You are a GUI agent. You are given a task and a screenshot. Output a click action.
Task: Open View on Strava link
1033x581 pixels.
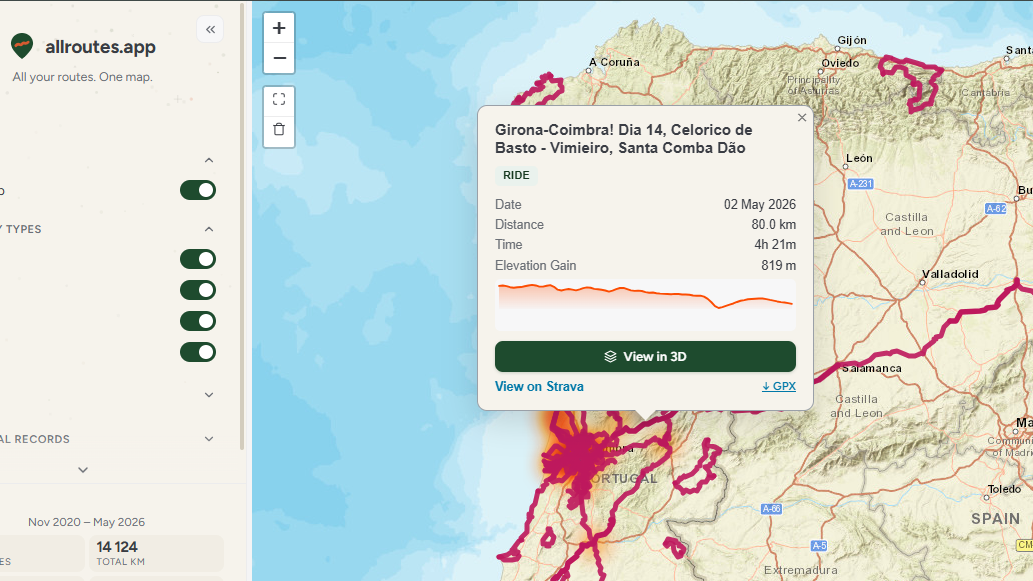tap(539, 387)
